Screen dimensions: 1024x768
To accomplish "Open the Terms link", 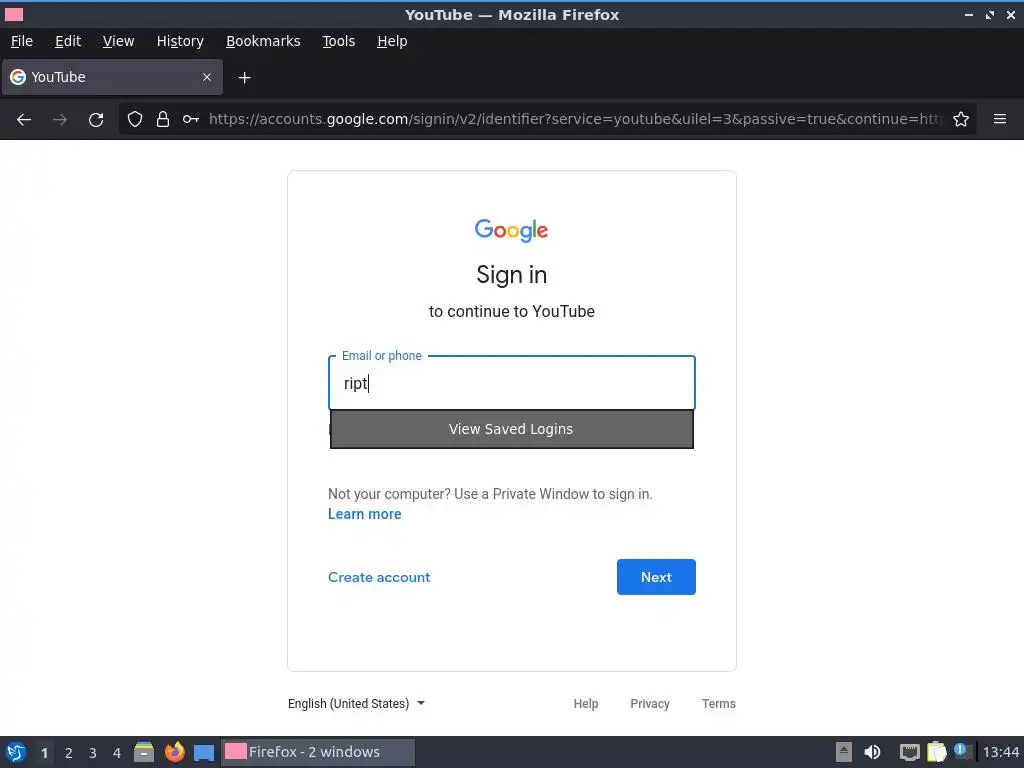I will (718, 703).
